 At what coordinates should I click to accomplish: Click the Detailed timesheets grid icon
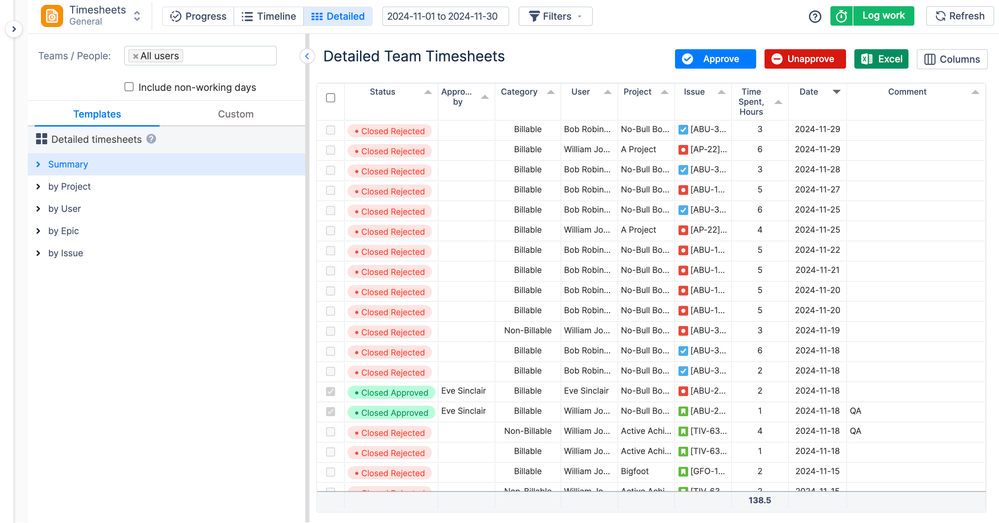point(41,139)
